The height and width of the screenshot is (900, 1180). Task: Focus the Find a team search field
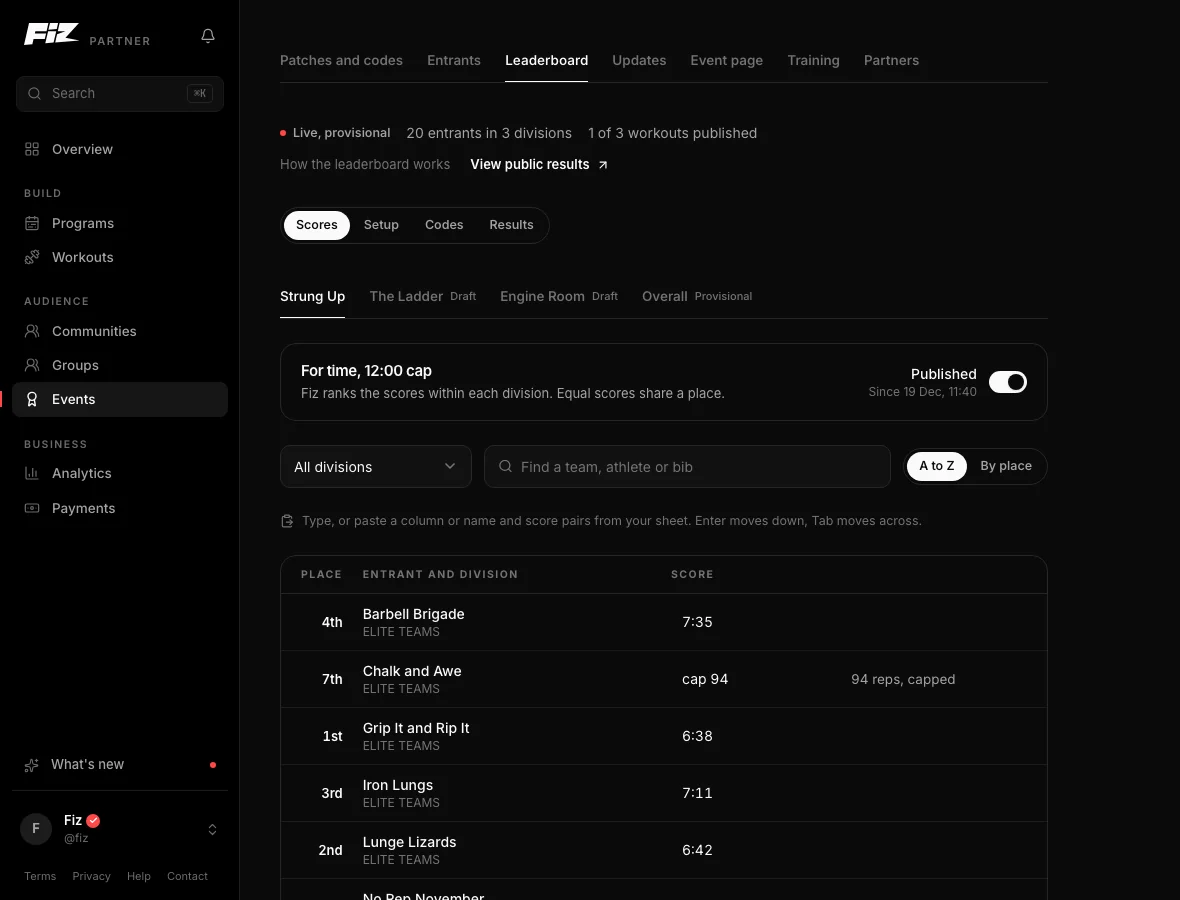coord(687,467)
